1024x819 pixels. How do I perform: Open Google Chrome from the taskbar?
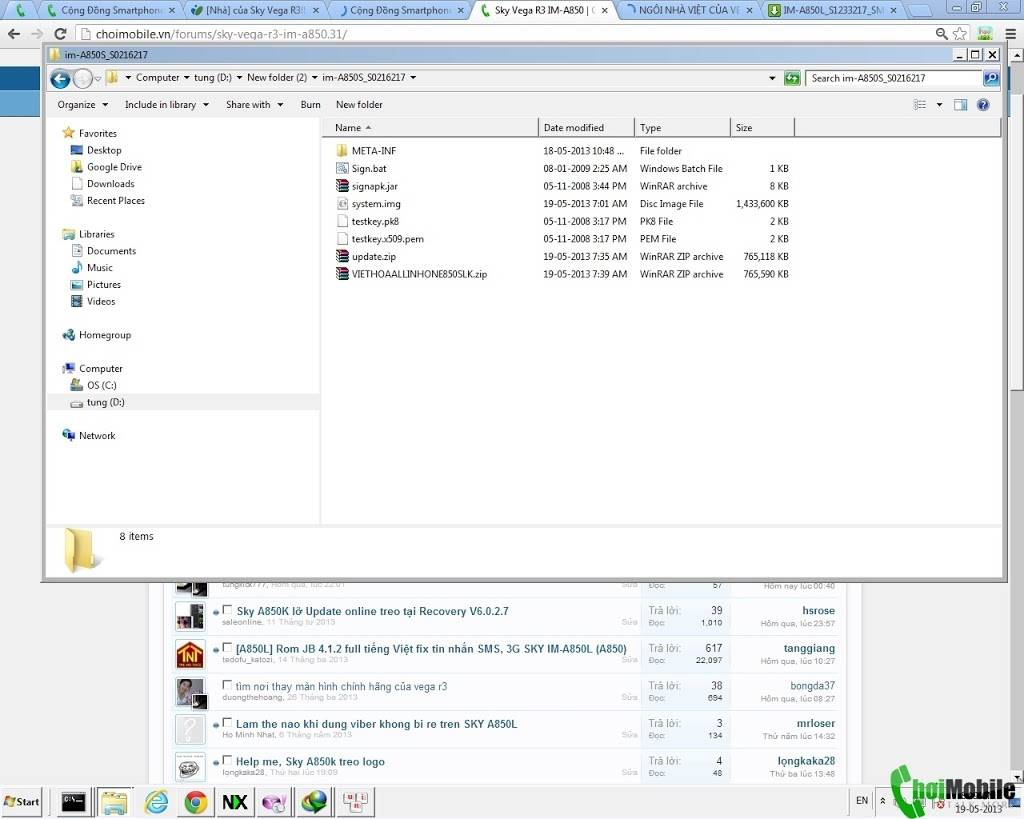click(x=195, y=801)
